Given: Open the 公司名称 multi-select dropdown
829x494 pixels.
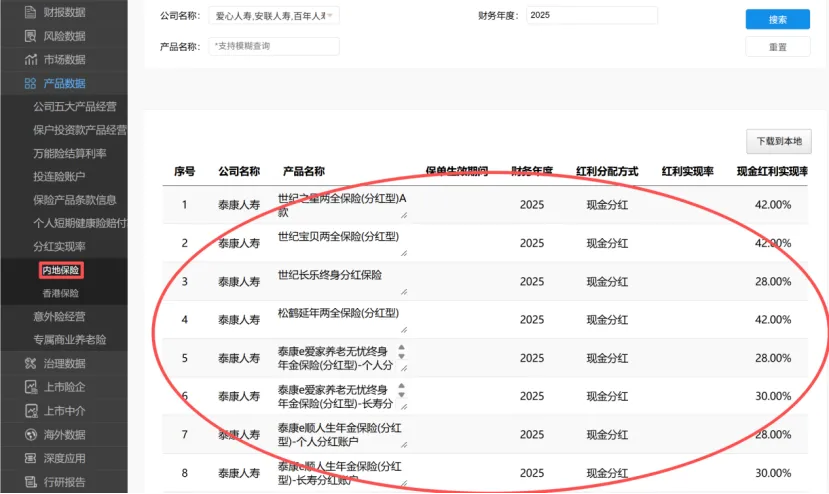Looking at the screenshot, I should (274, 16).
